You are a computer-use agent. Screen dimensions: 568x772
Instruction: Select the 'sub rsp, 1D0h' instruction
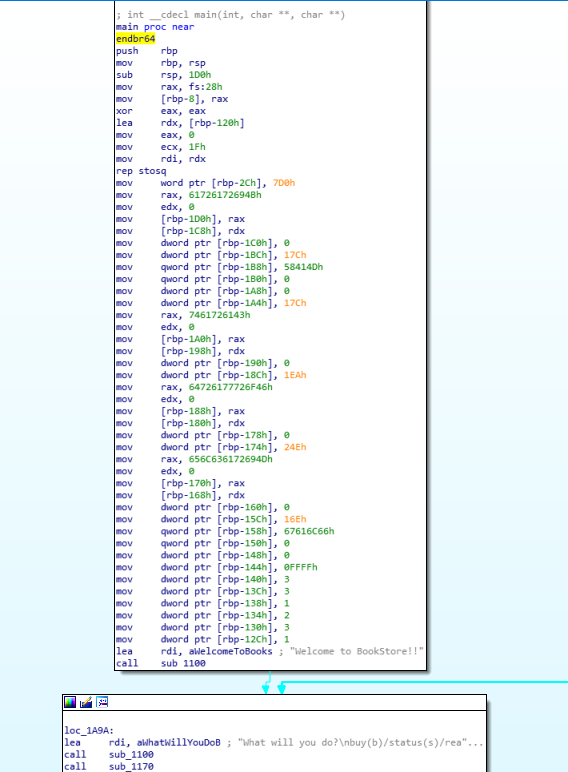163,75
